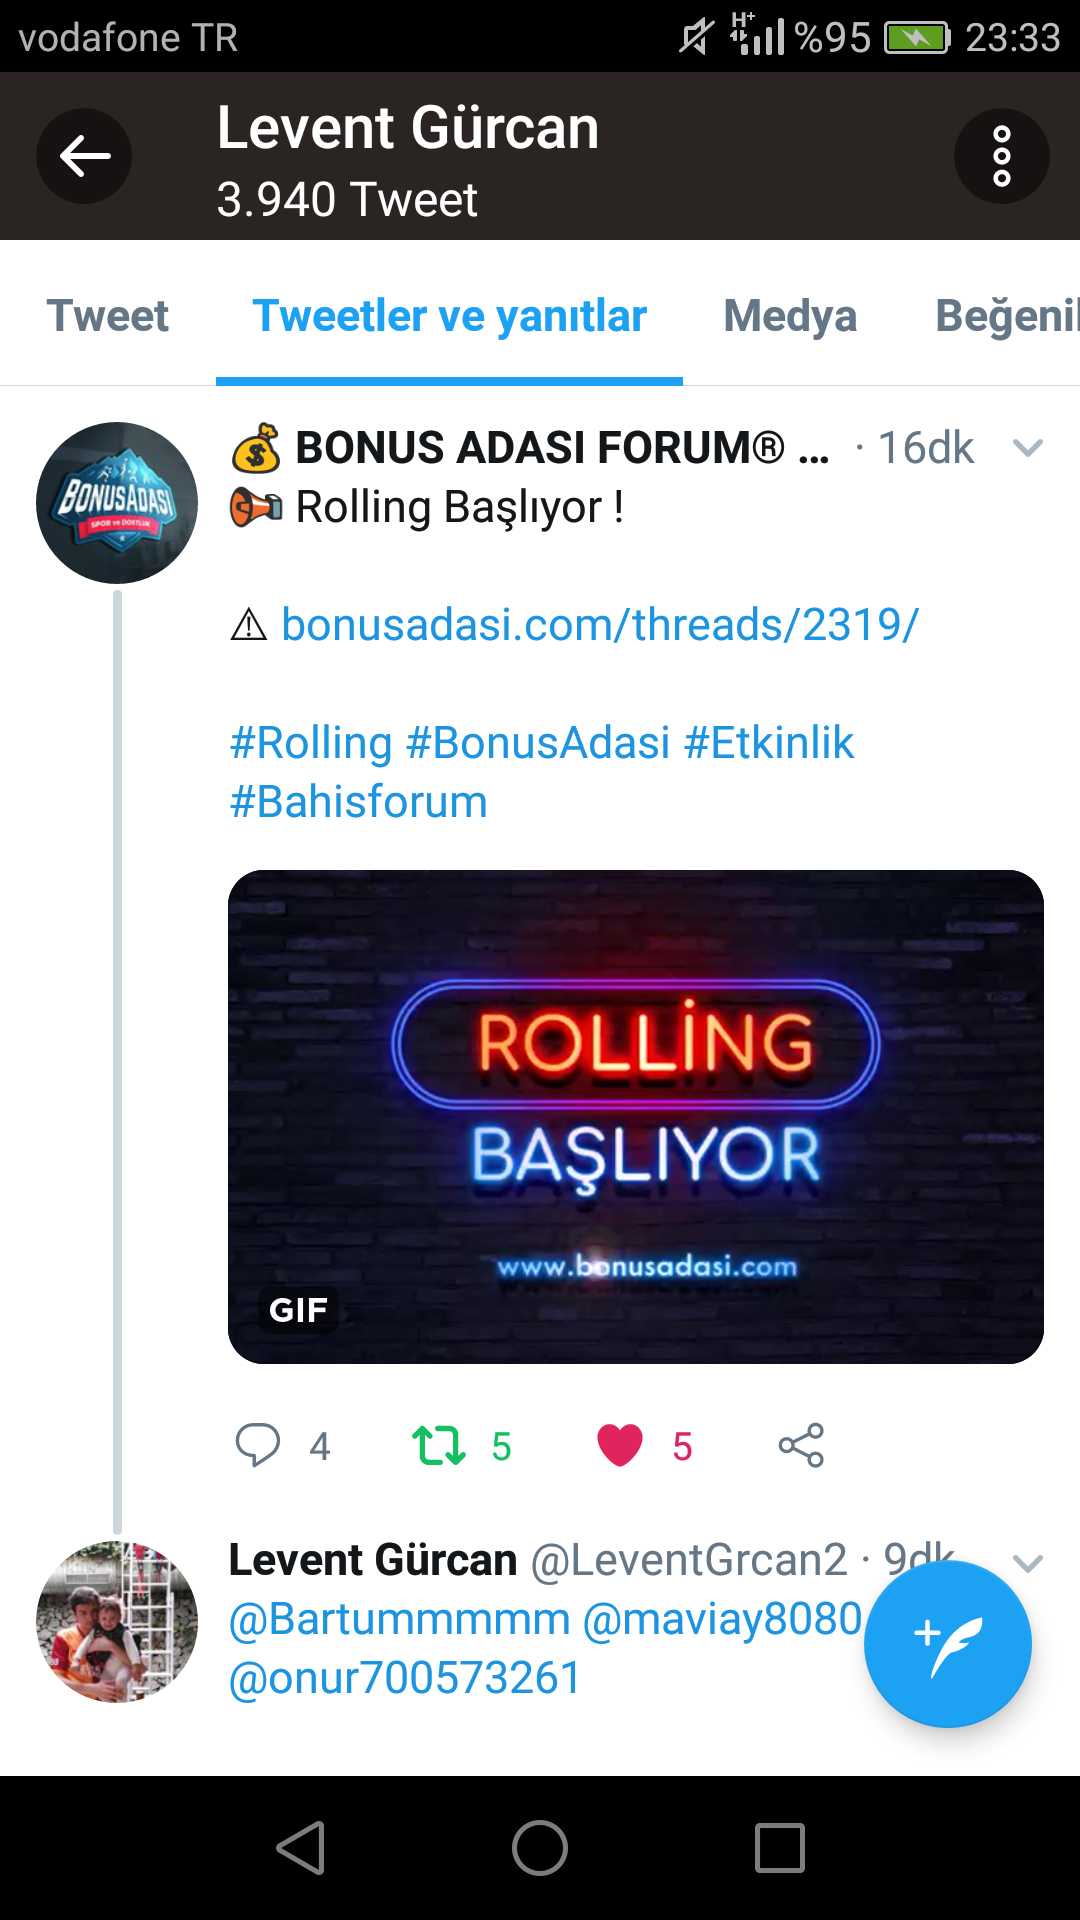Screen dimensions: 1080x1920
Task: Switch to the Medya tab
Action: [x=790, y=316]
